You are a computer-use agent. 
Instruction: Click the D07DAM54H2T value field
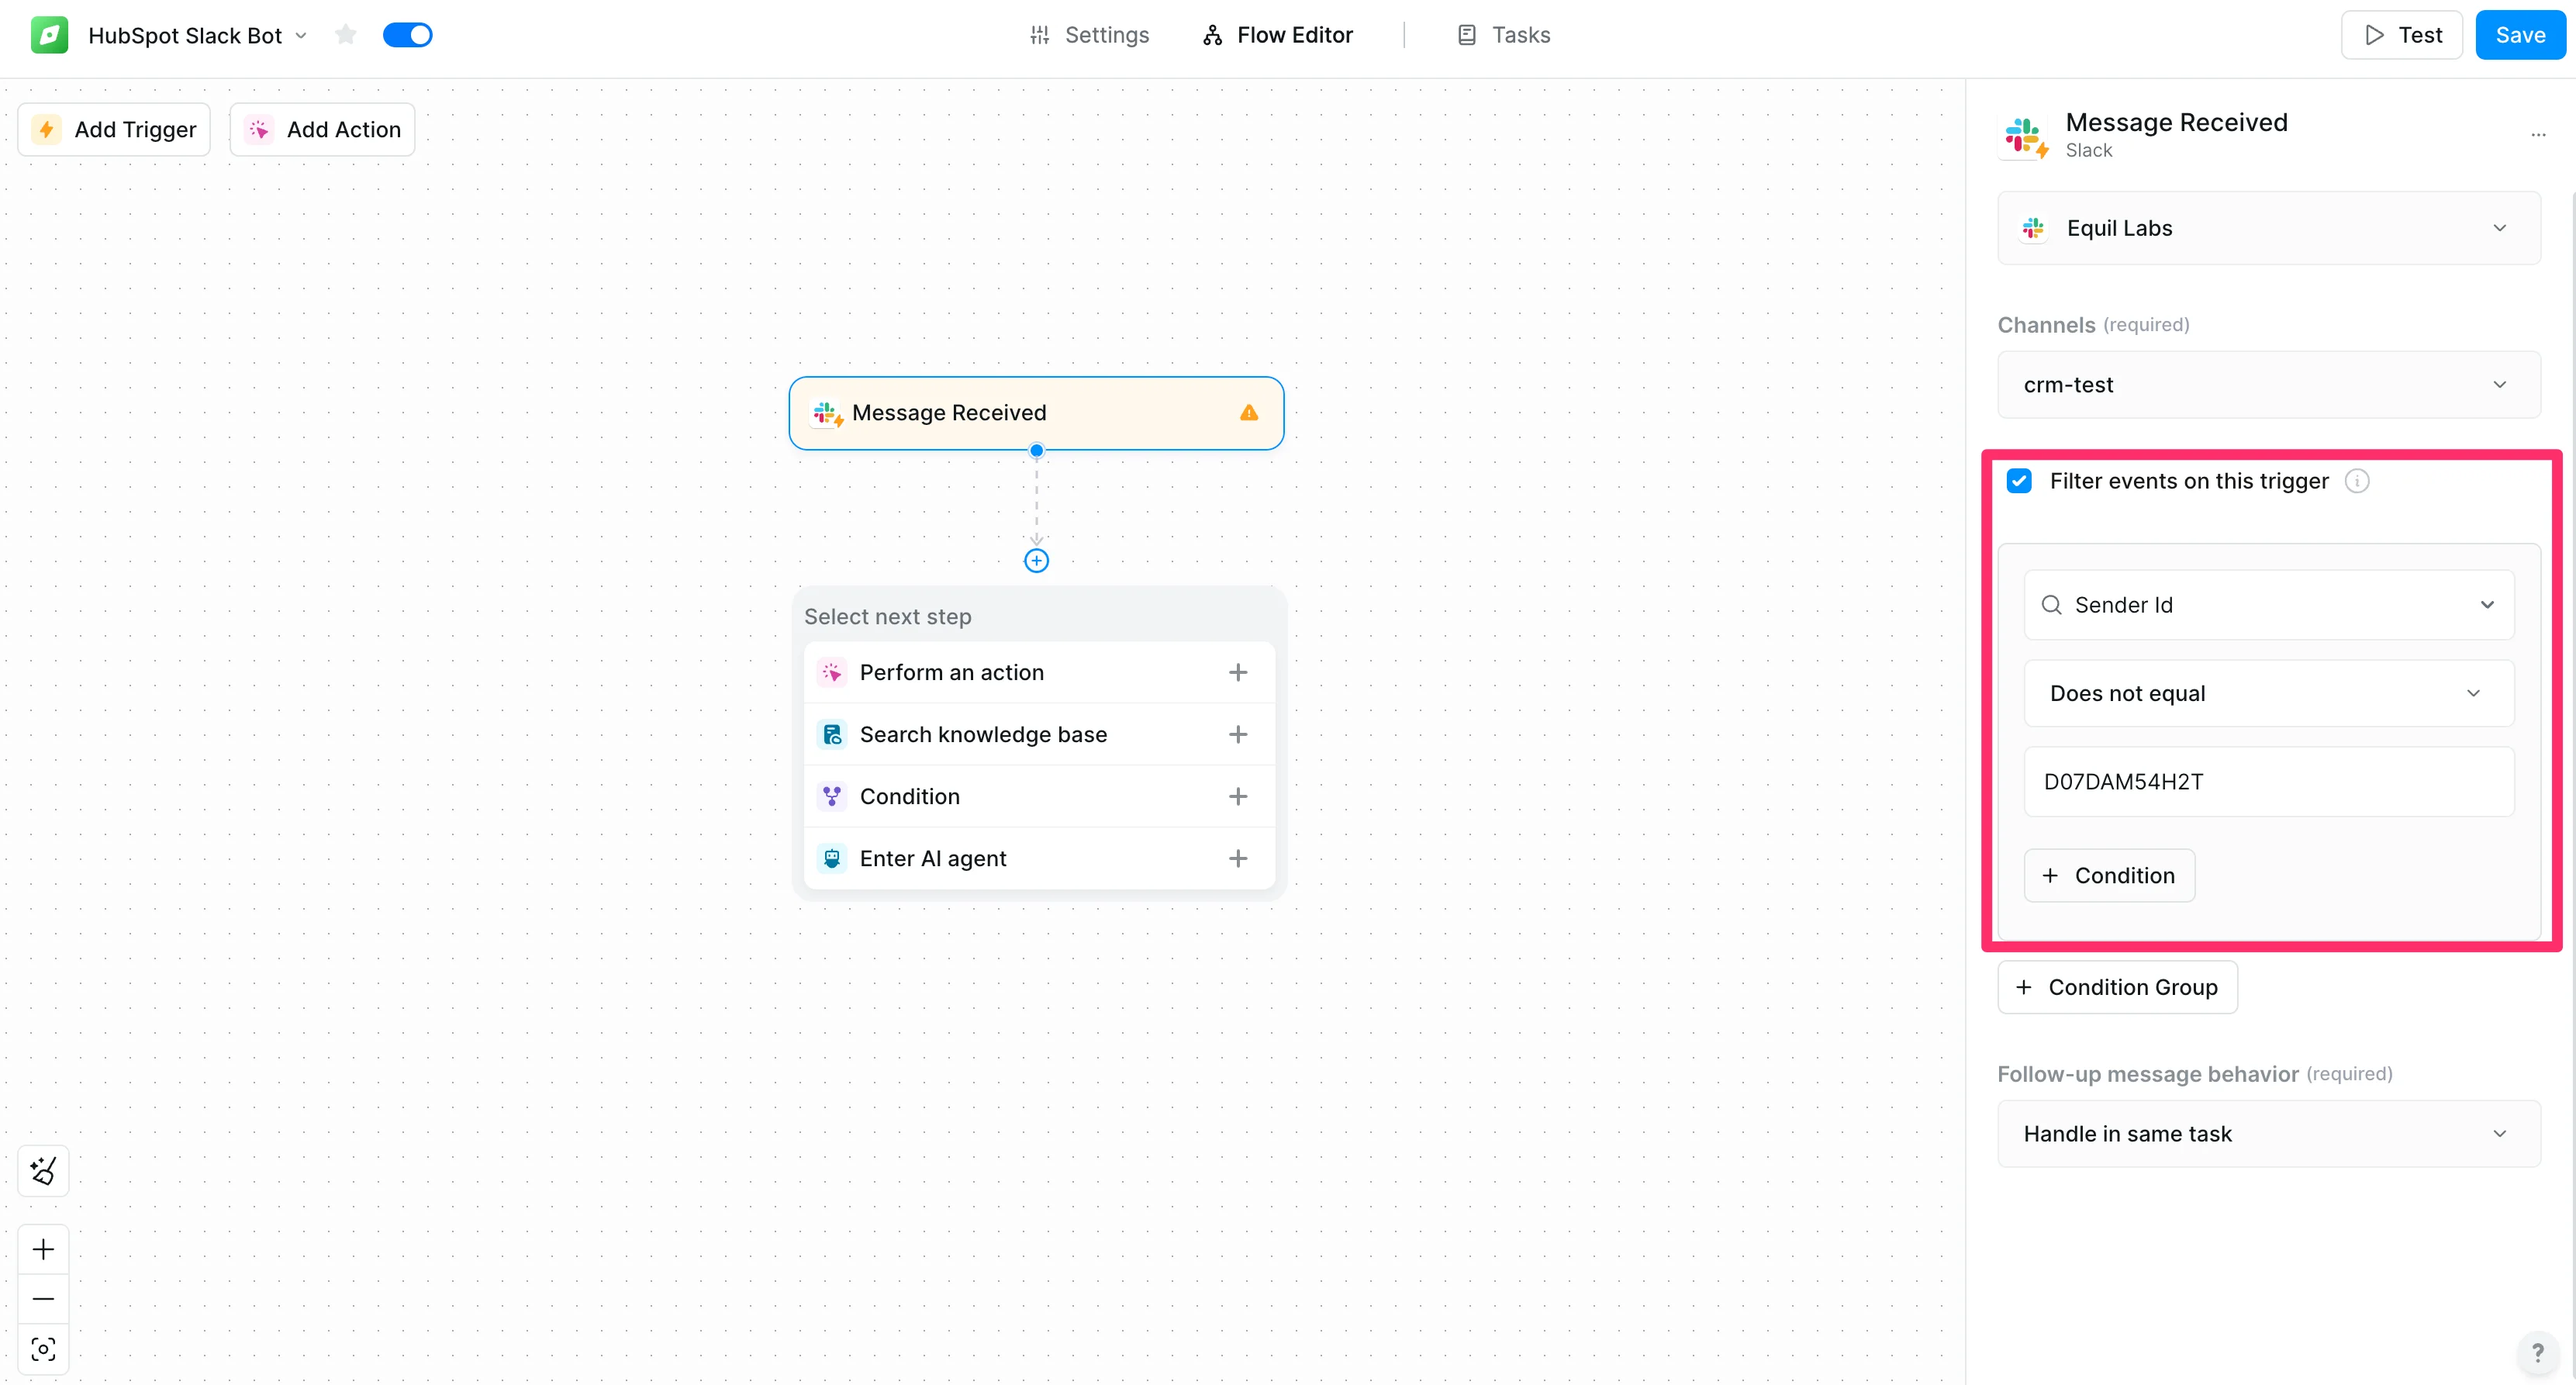(x=2268, y=782)
